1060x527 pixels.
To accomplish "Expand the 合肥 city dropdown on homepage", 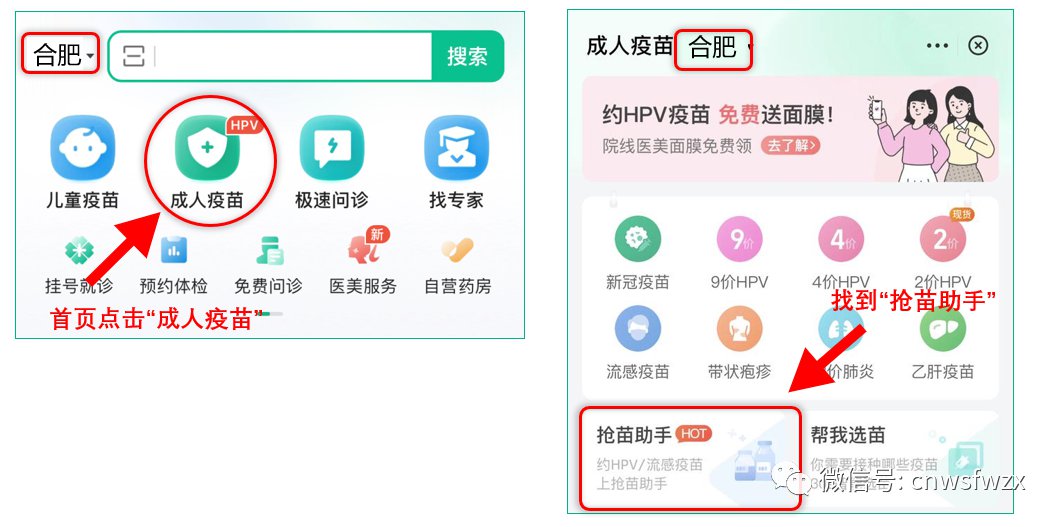I will 61,54.
